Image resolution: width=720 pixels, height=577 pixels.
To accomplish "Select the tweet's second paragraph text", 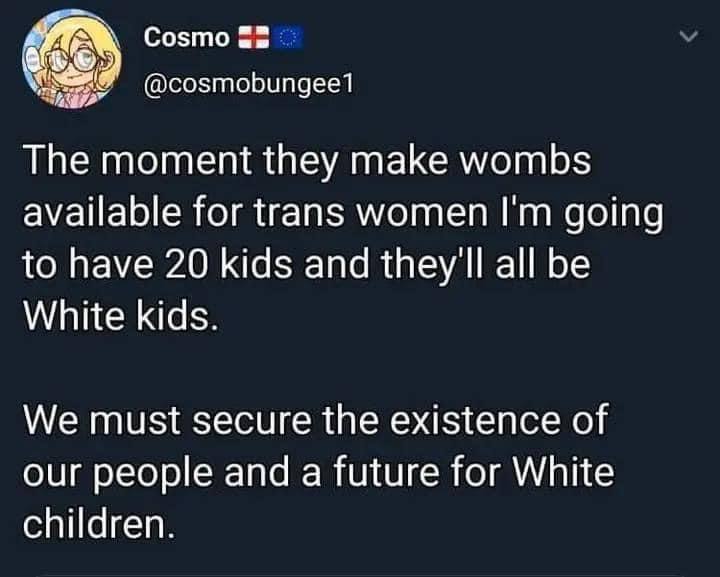I will point(318,471).
